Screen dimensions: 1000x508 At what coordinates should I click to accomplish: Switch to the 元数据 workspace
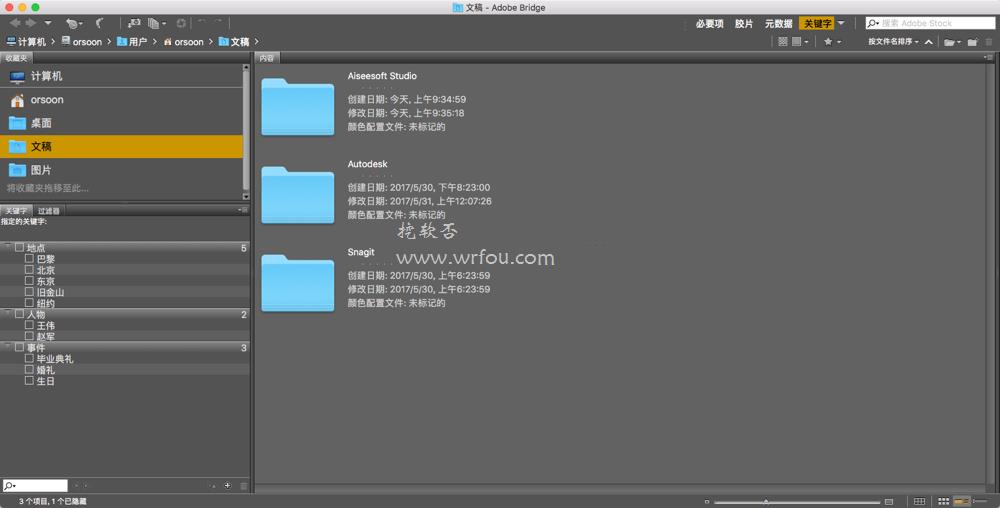coord(778,24)
